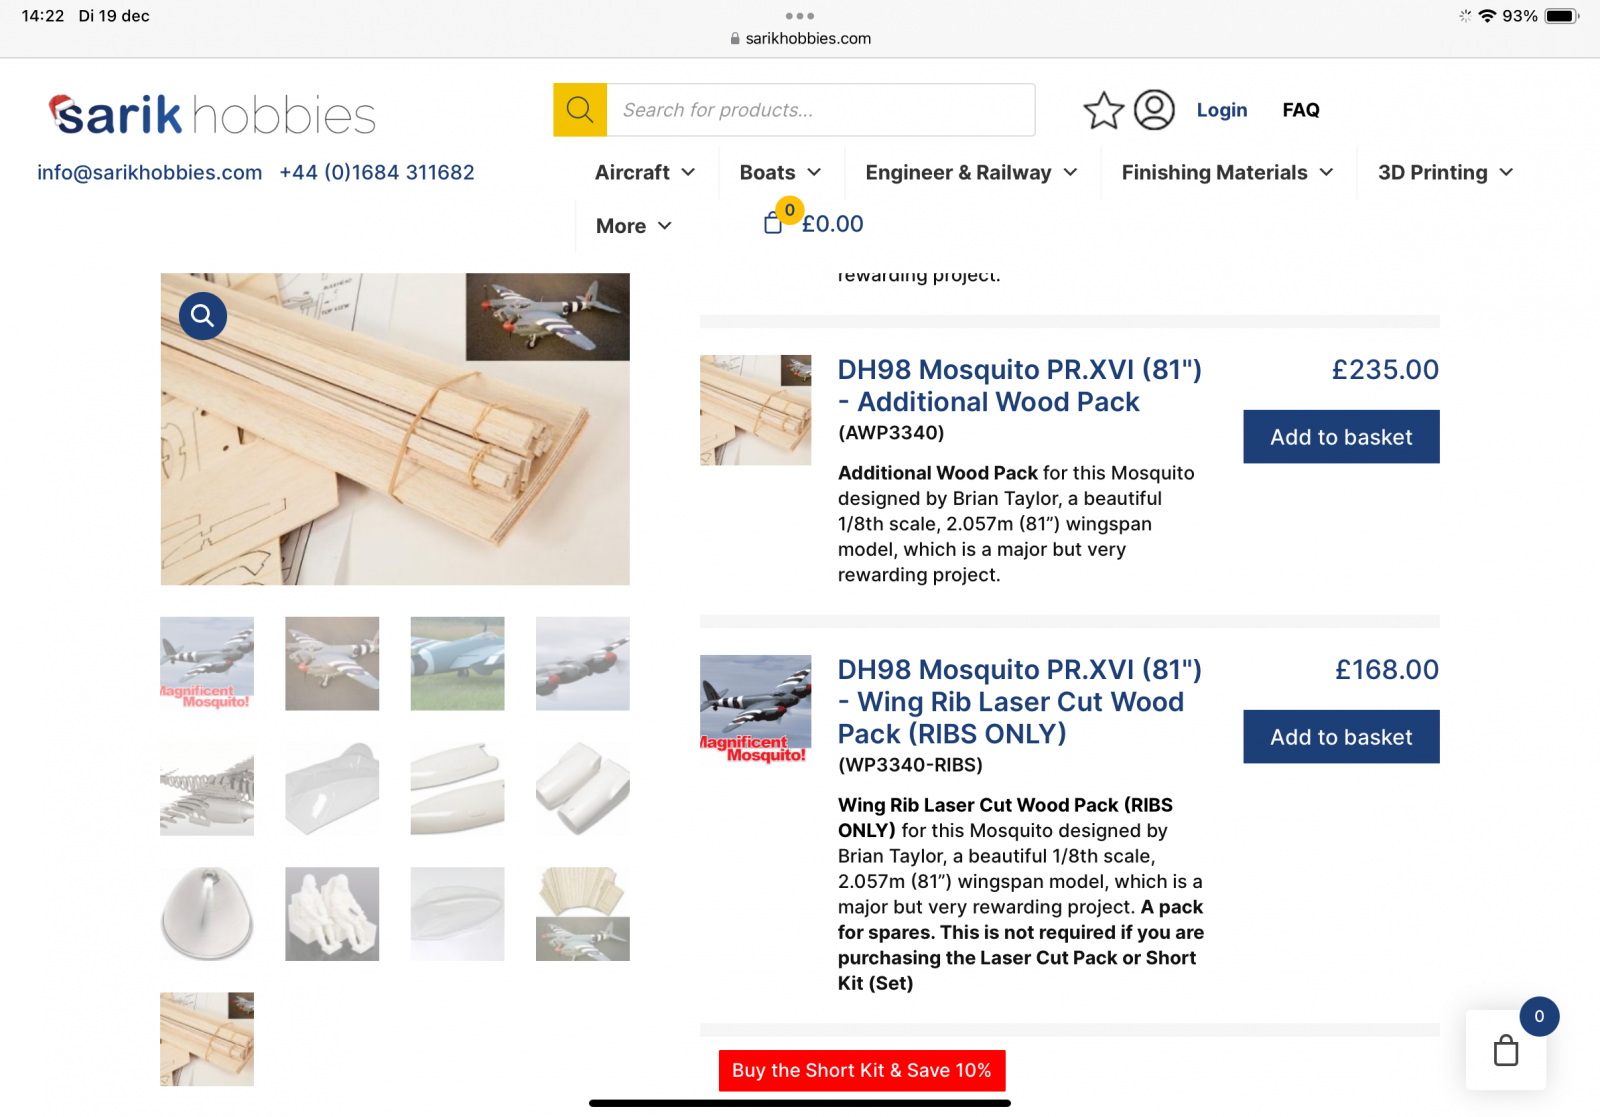Screen dimensions: 1600x1117
Task: Expand the Finishing Materials menu
Action: click(1227, 173)
